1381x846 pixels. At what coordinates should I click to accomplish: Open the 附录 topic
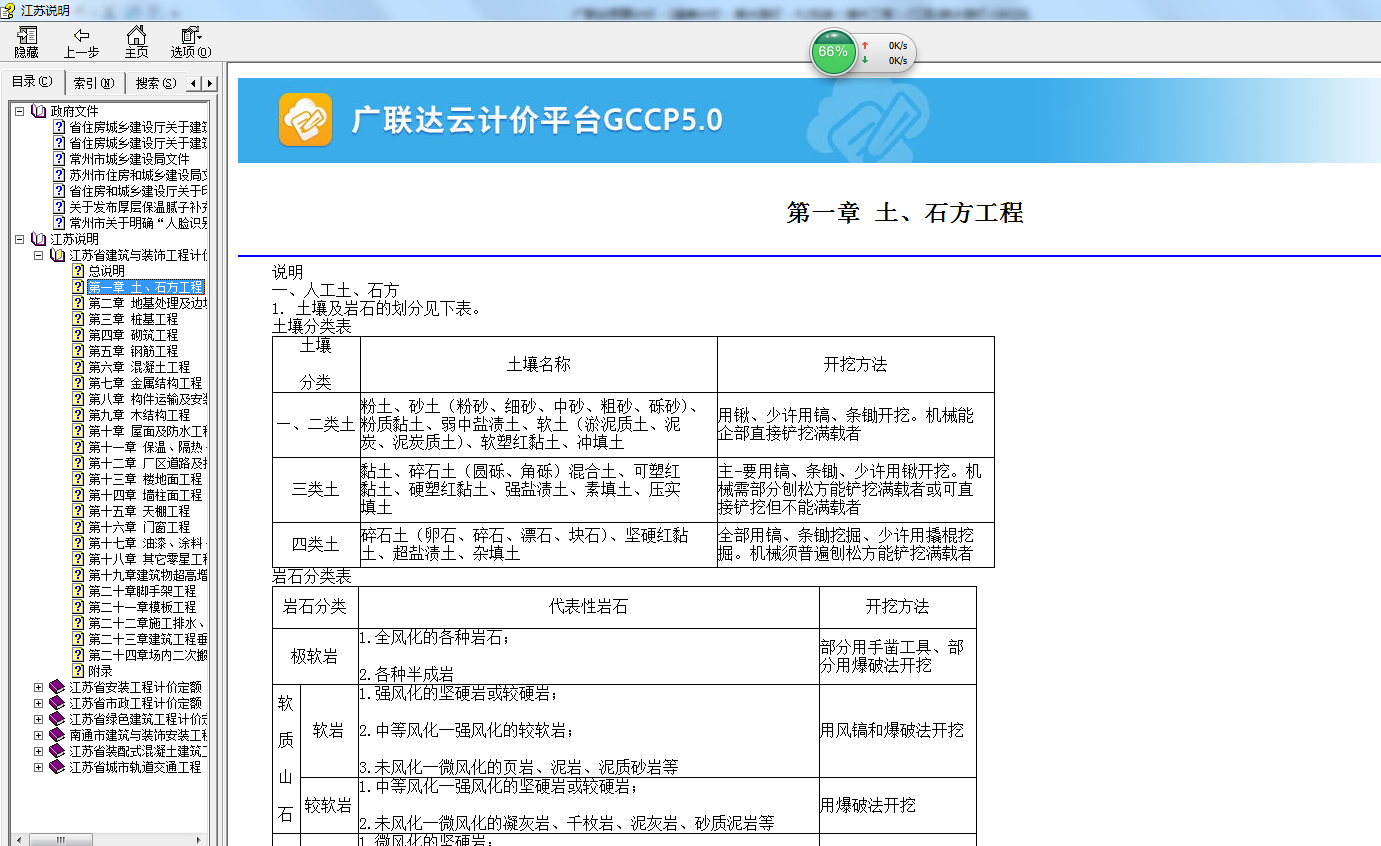point(100,671)
